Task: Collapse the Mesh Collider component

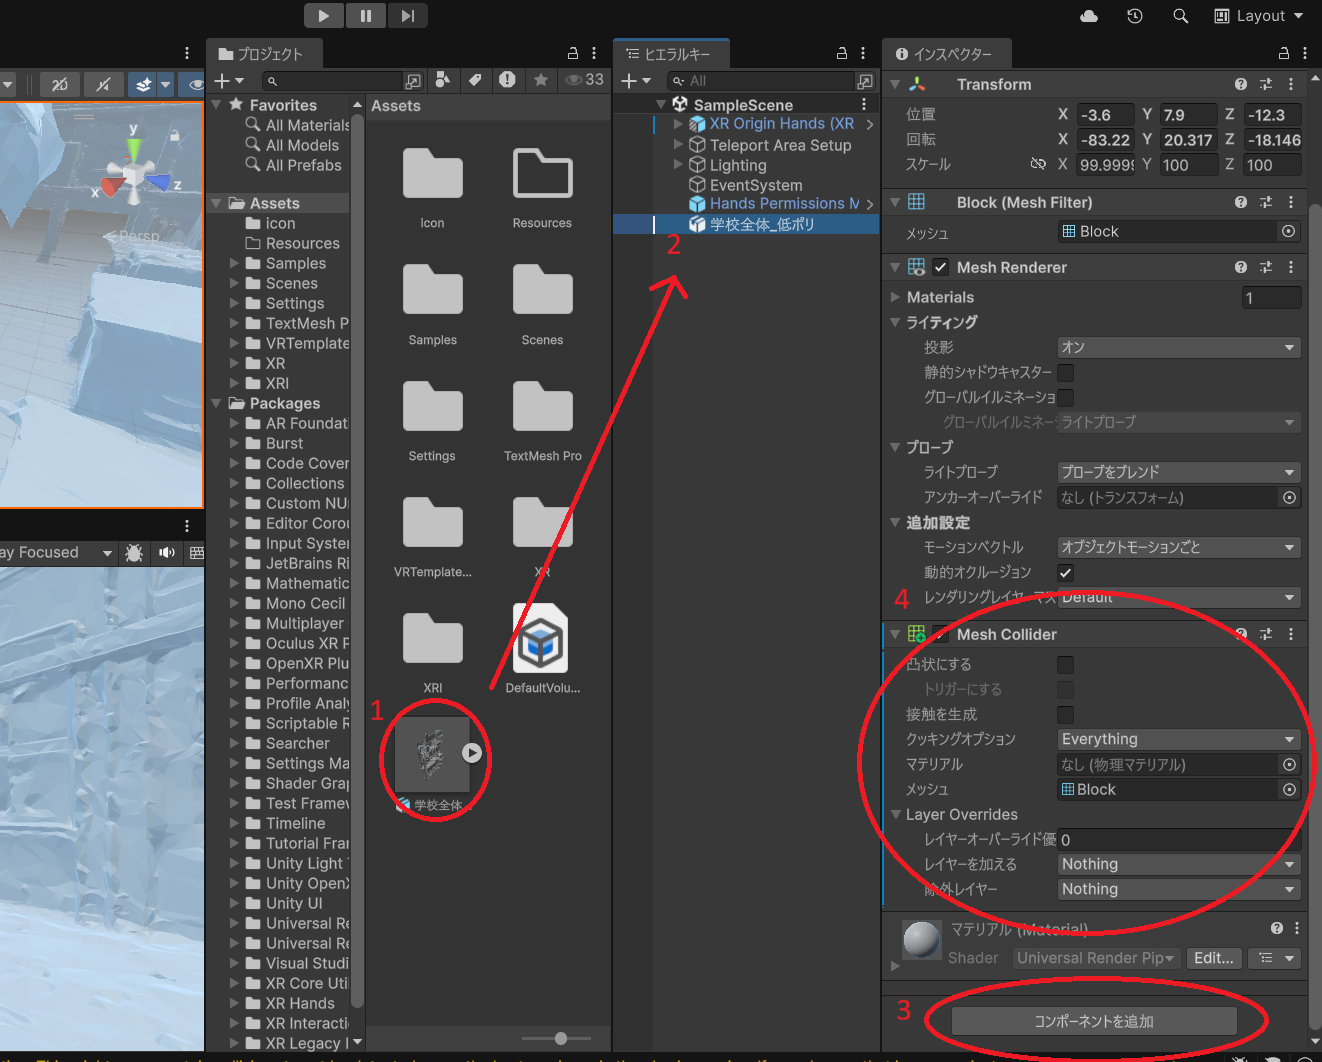Action: [896, 633]
